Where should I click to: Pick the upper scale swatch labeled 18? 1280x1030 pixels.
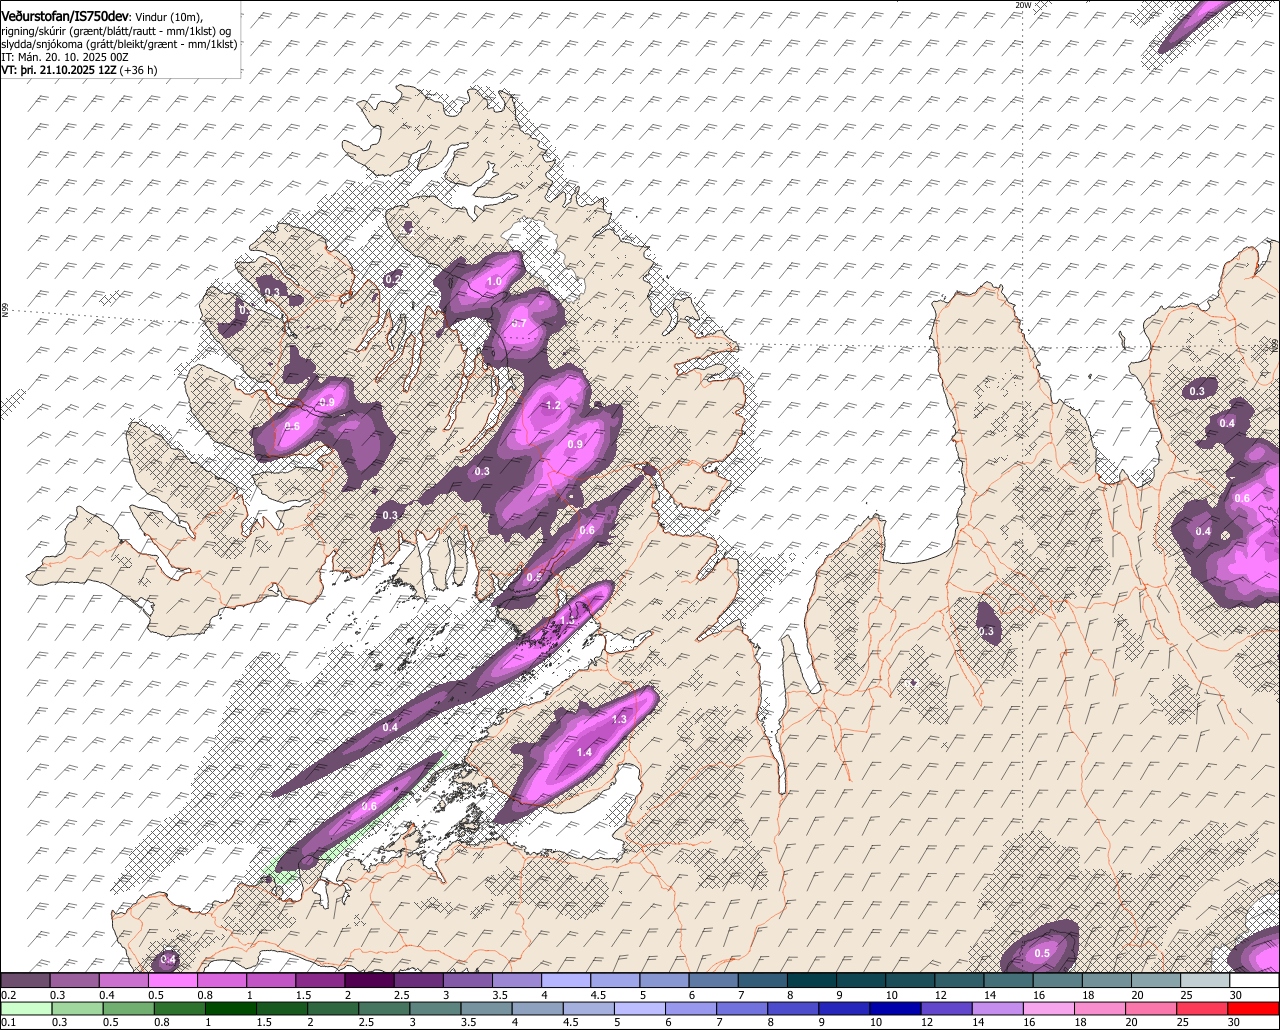click(x=1106, y=980)
